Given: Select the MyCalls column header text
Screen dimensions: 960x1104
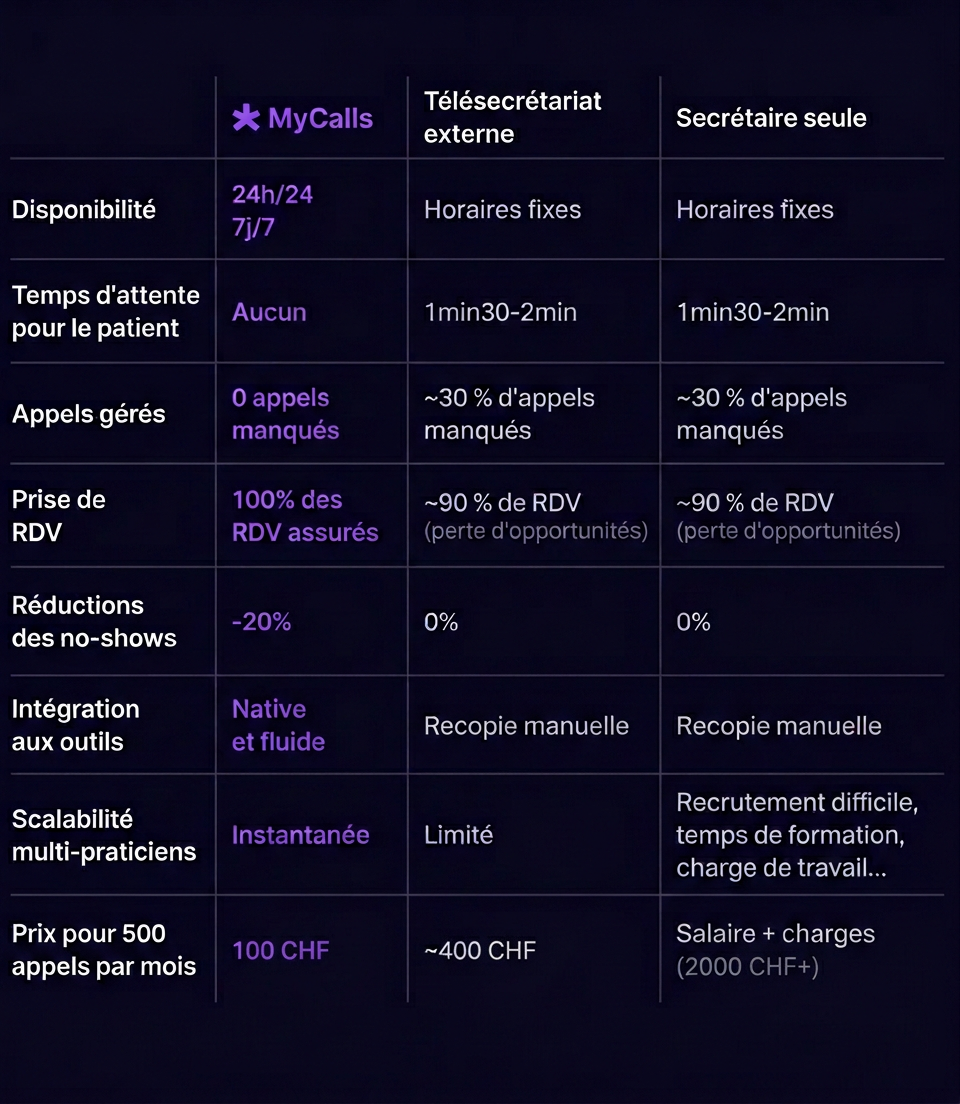Looking at the screenshot, I should coord(320,119).
